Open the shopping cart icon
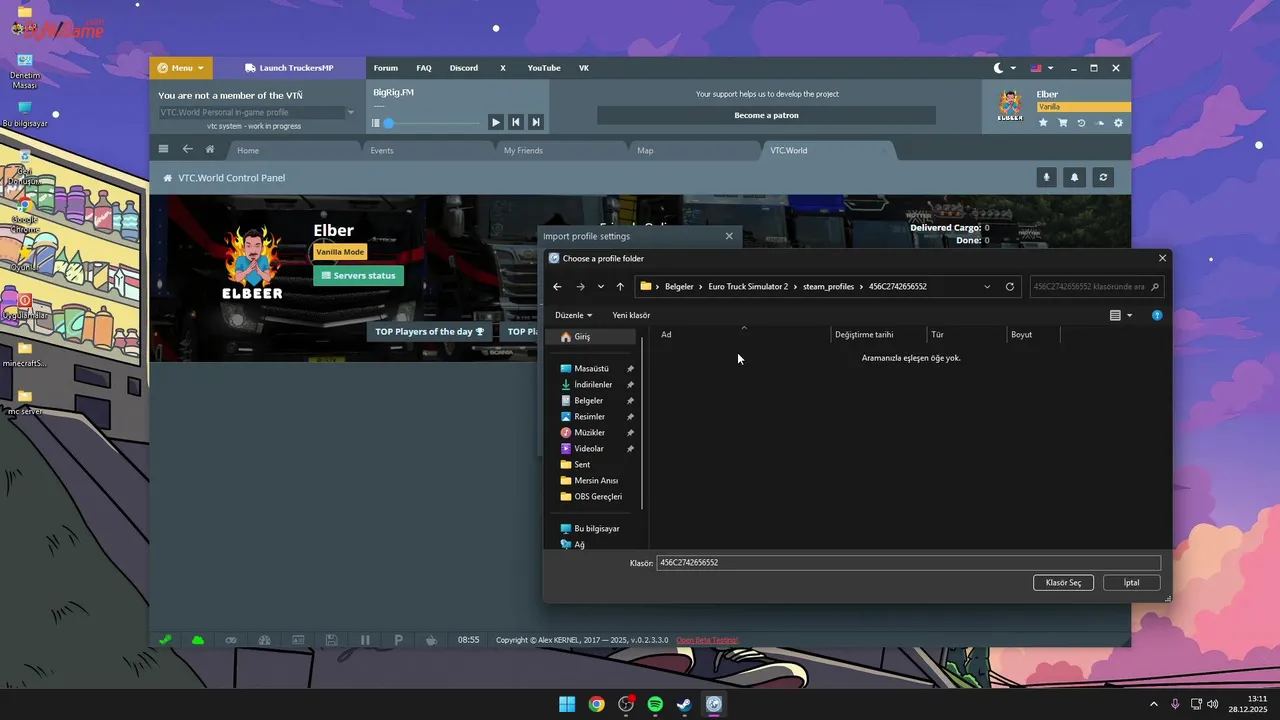The image size is (1280, 720). (1062, 123)
